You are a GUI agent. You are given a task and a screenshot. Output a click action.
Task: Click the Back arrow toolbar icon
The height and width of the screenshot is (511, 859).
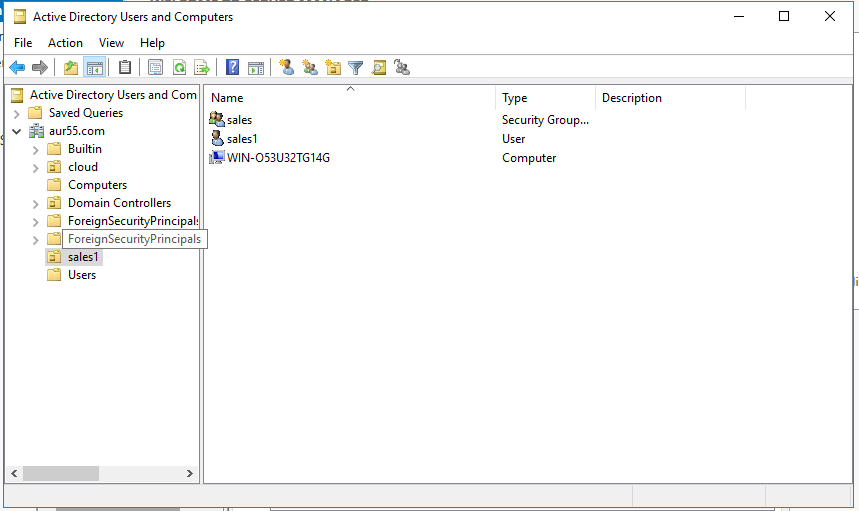point(18,67)
